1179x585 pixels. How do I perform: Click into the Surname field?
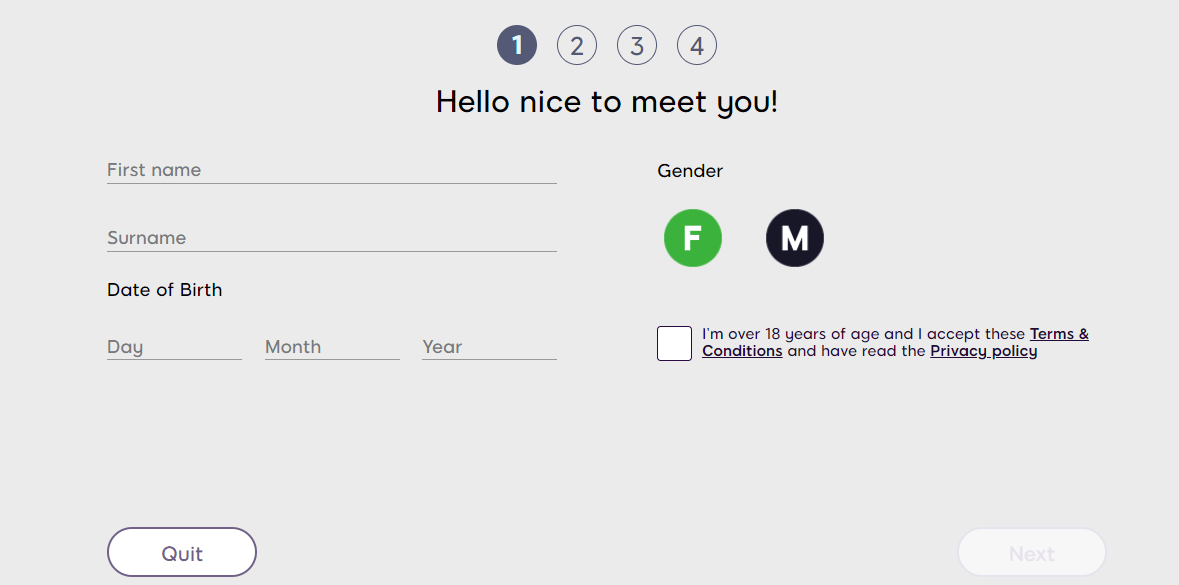pos(331,238)
